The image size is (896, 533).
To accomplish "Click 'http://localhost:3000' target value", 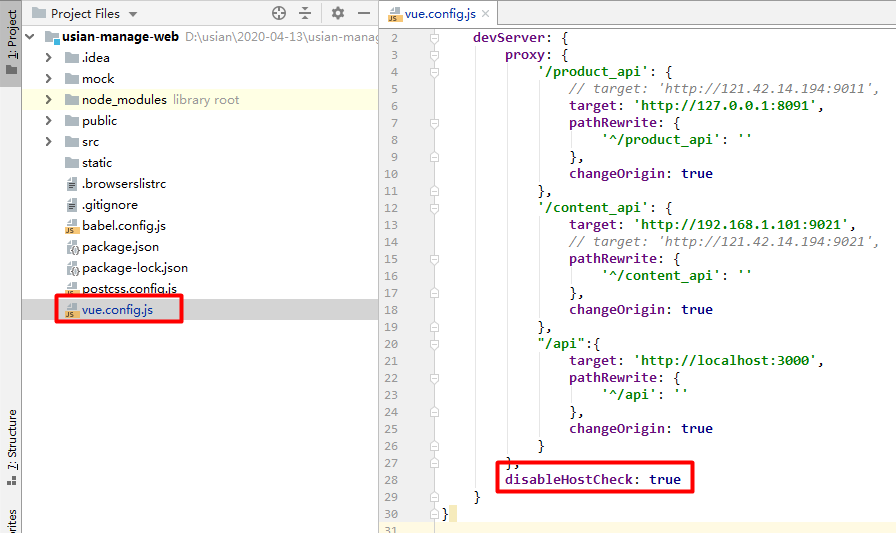I will tap(725, 360).
